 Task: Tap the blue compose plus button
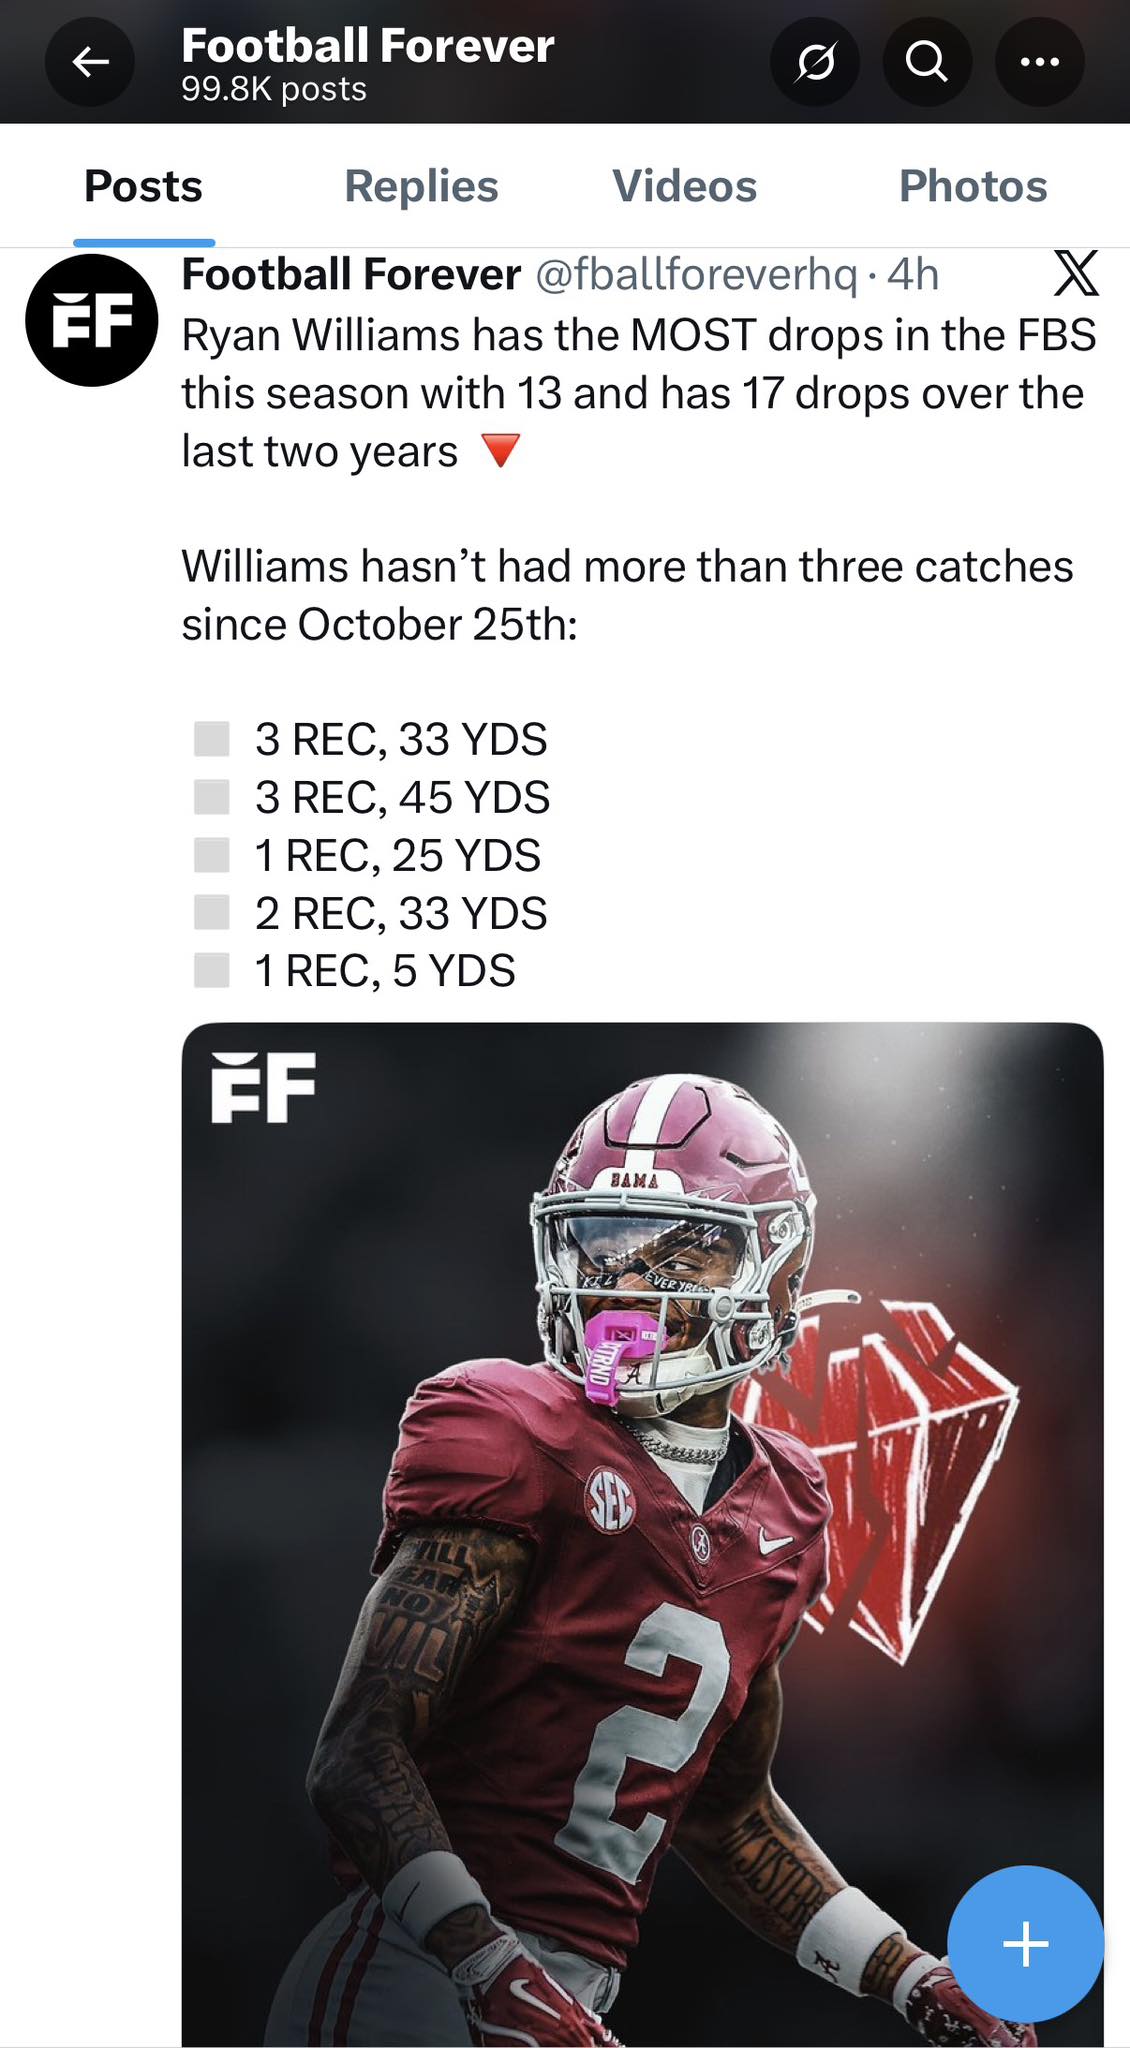click(1025, 1944)
